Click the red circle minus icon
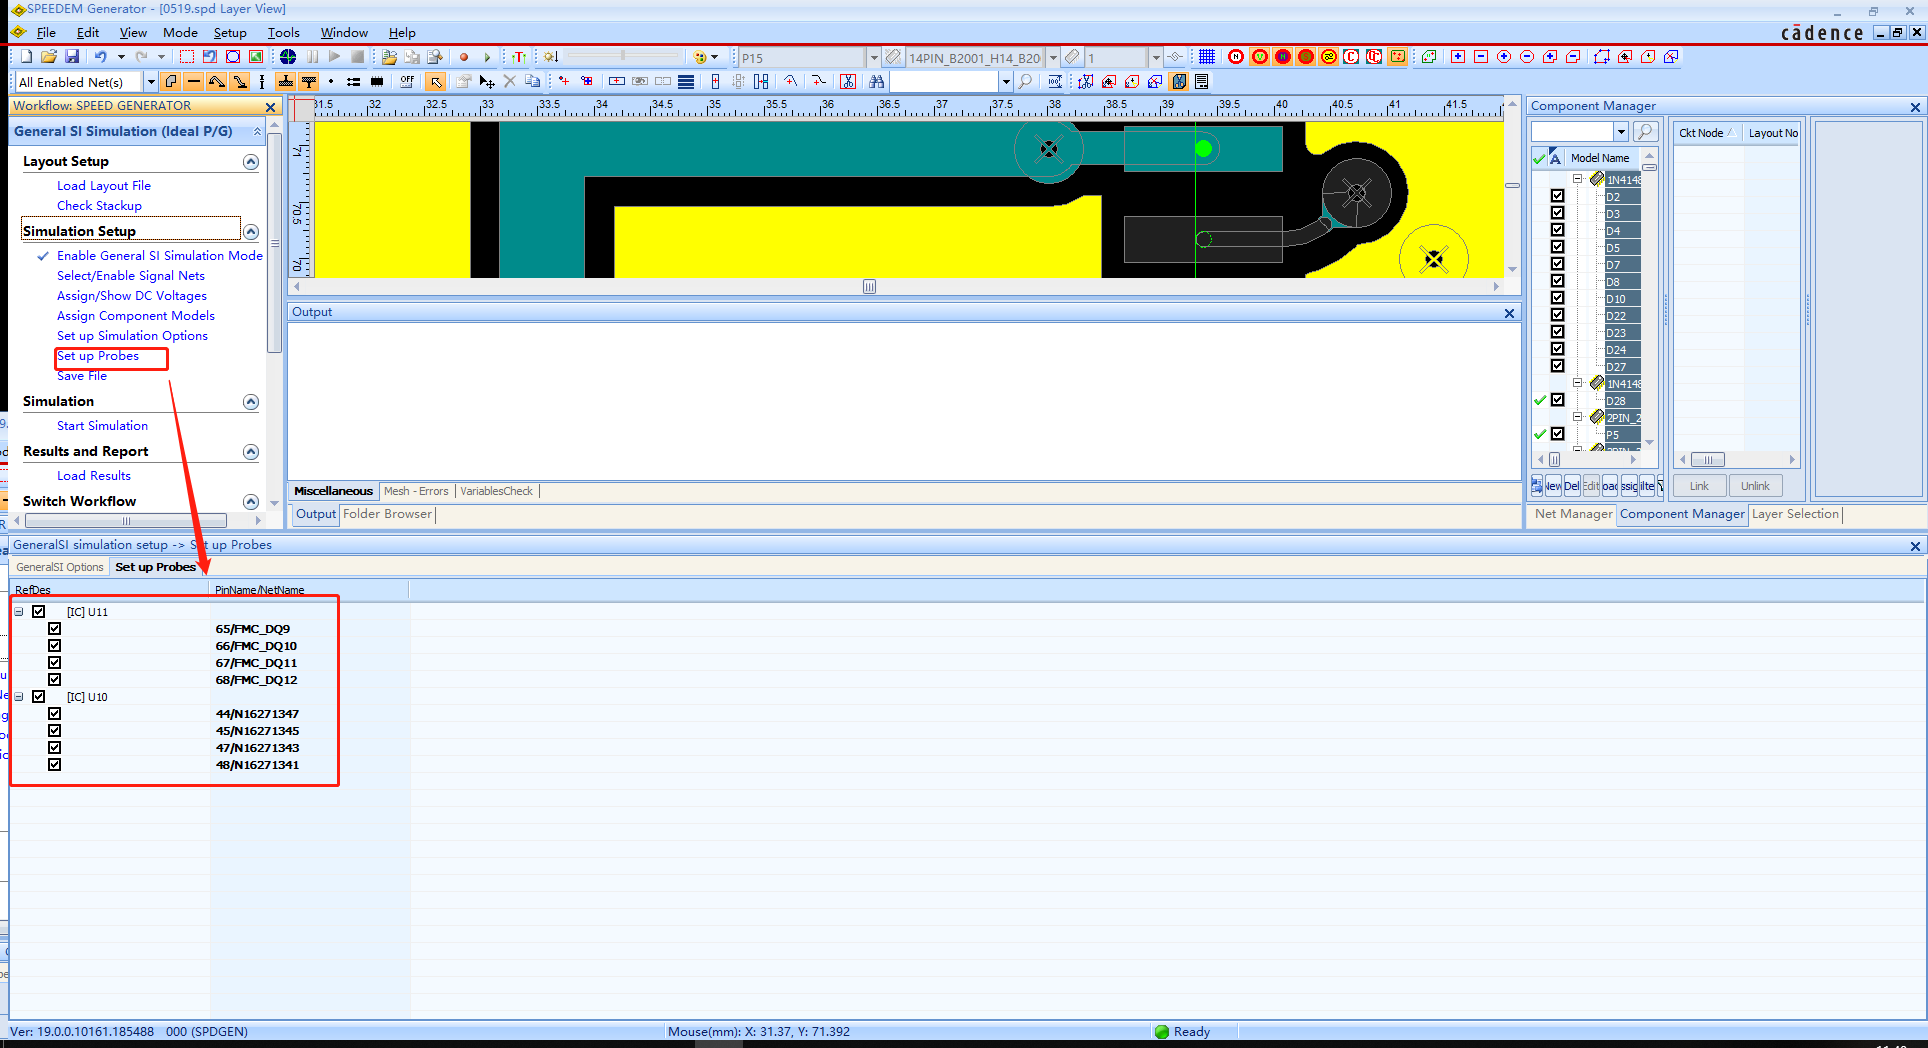This screenshot has height=1048, width=1928. pos(1527,57)
